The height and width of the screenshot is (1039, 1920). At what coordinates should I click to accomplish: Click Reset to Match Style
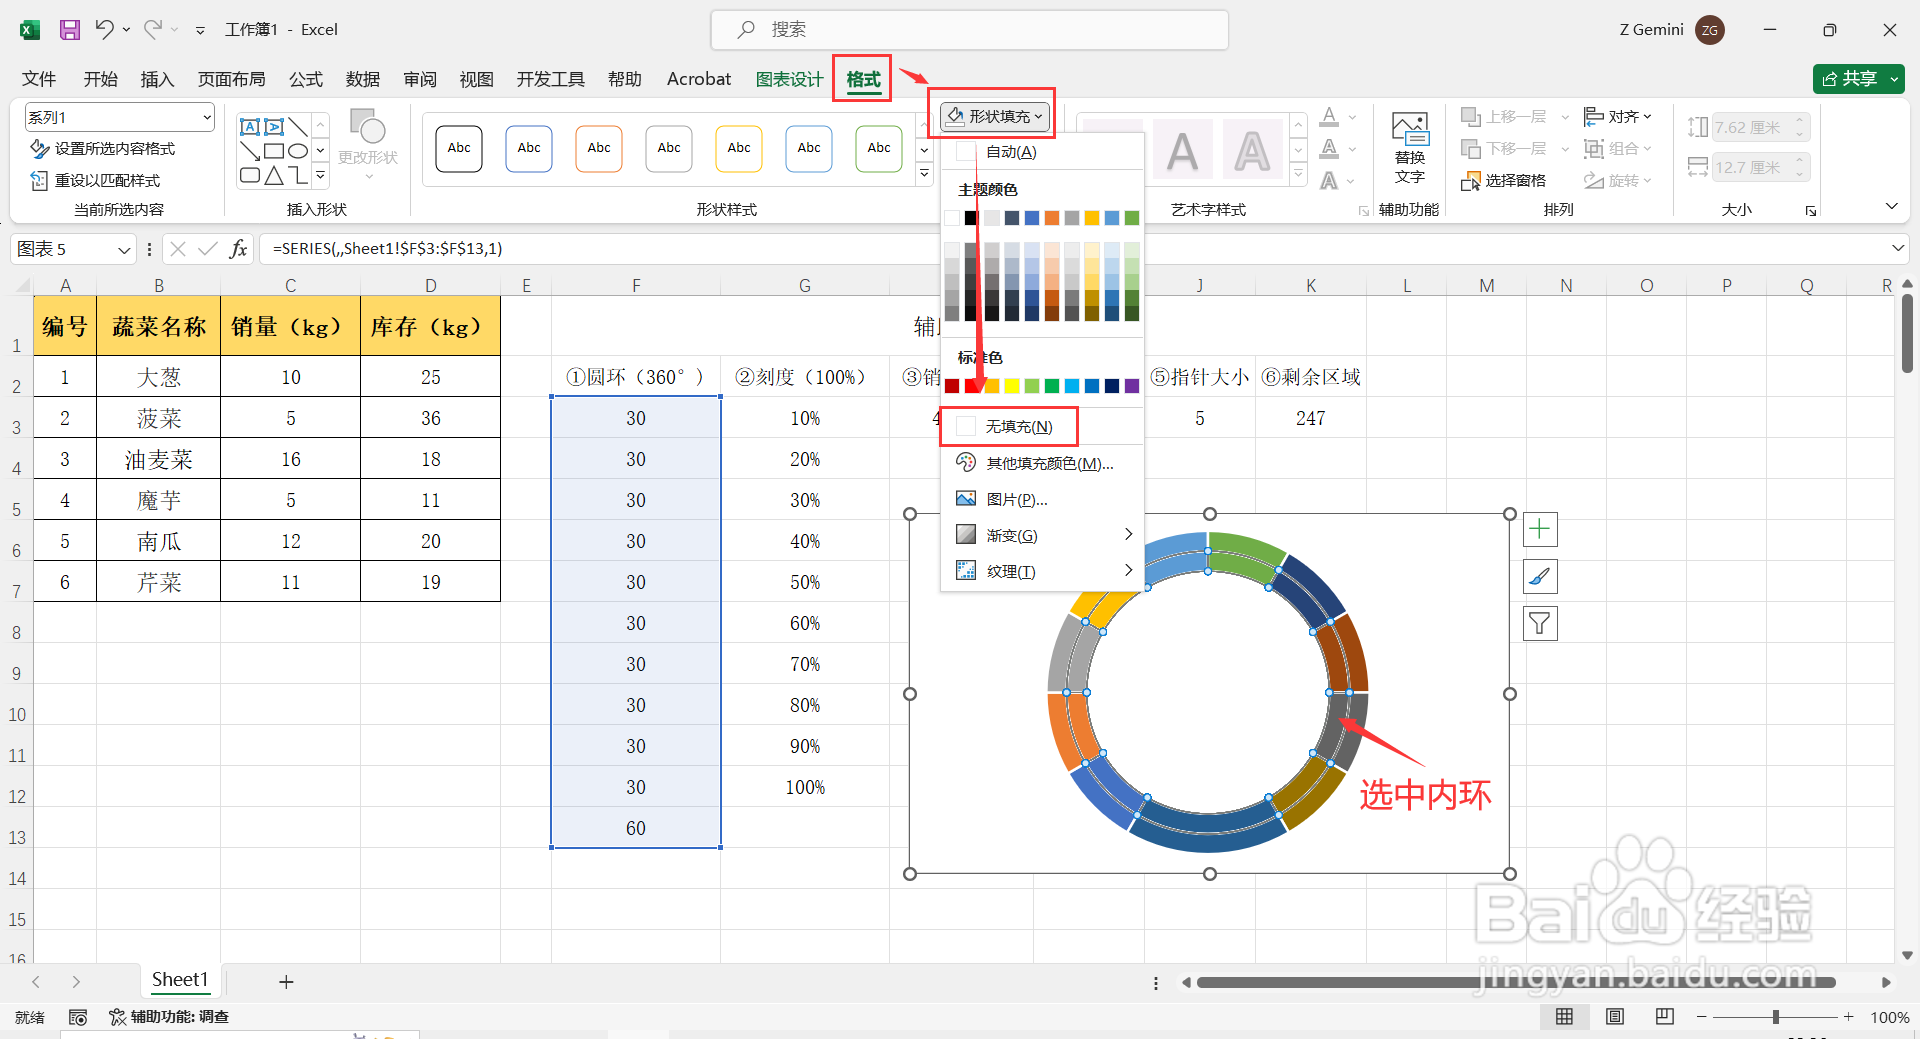[95, 180]
